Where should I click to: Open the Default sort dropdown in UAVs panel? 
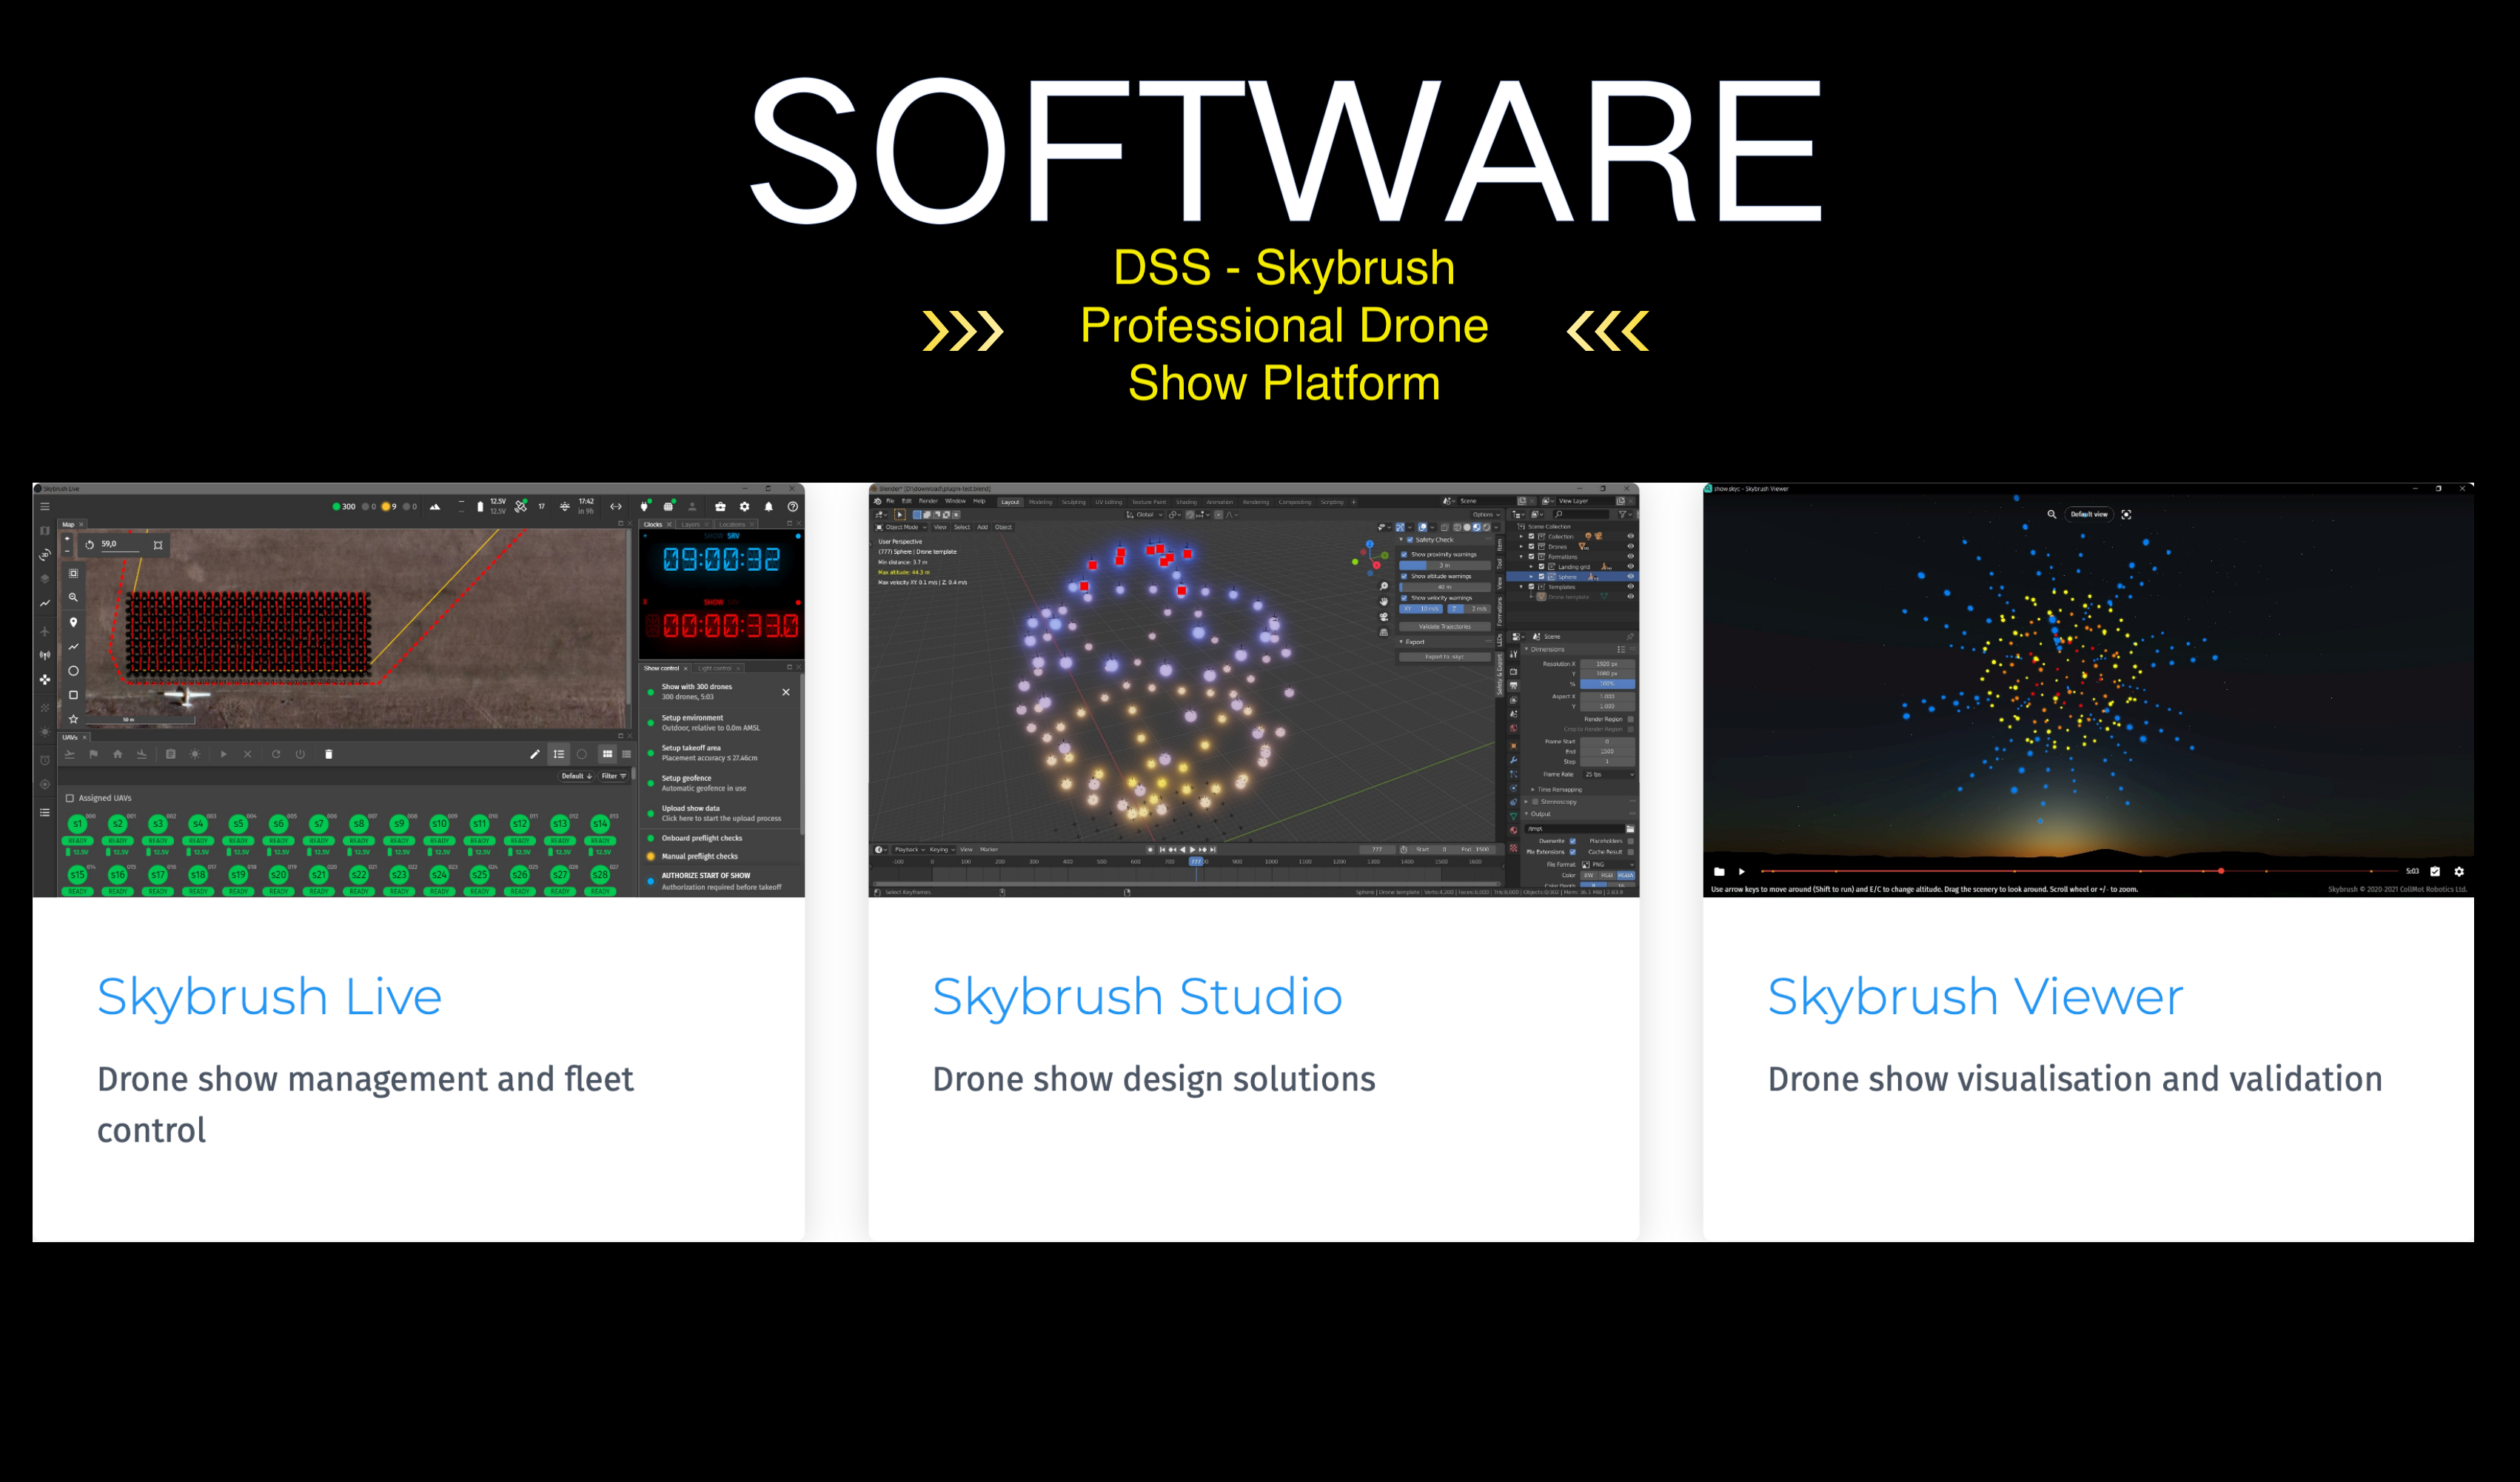point(577,776)
